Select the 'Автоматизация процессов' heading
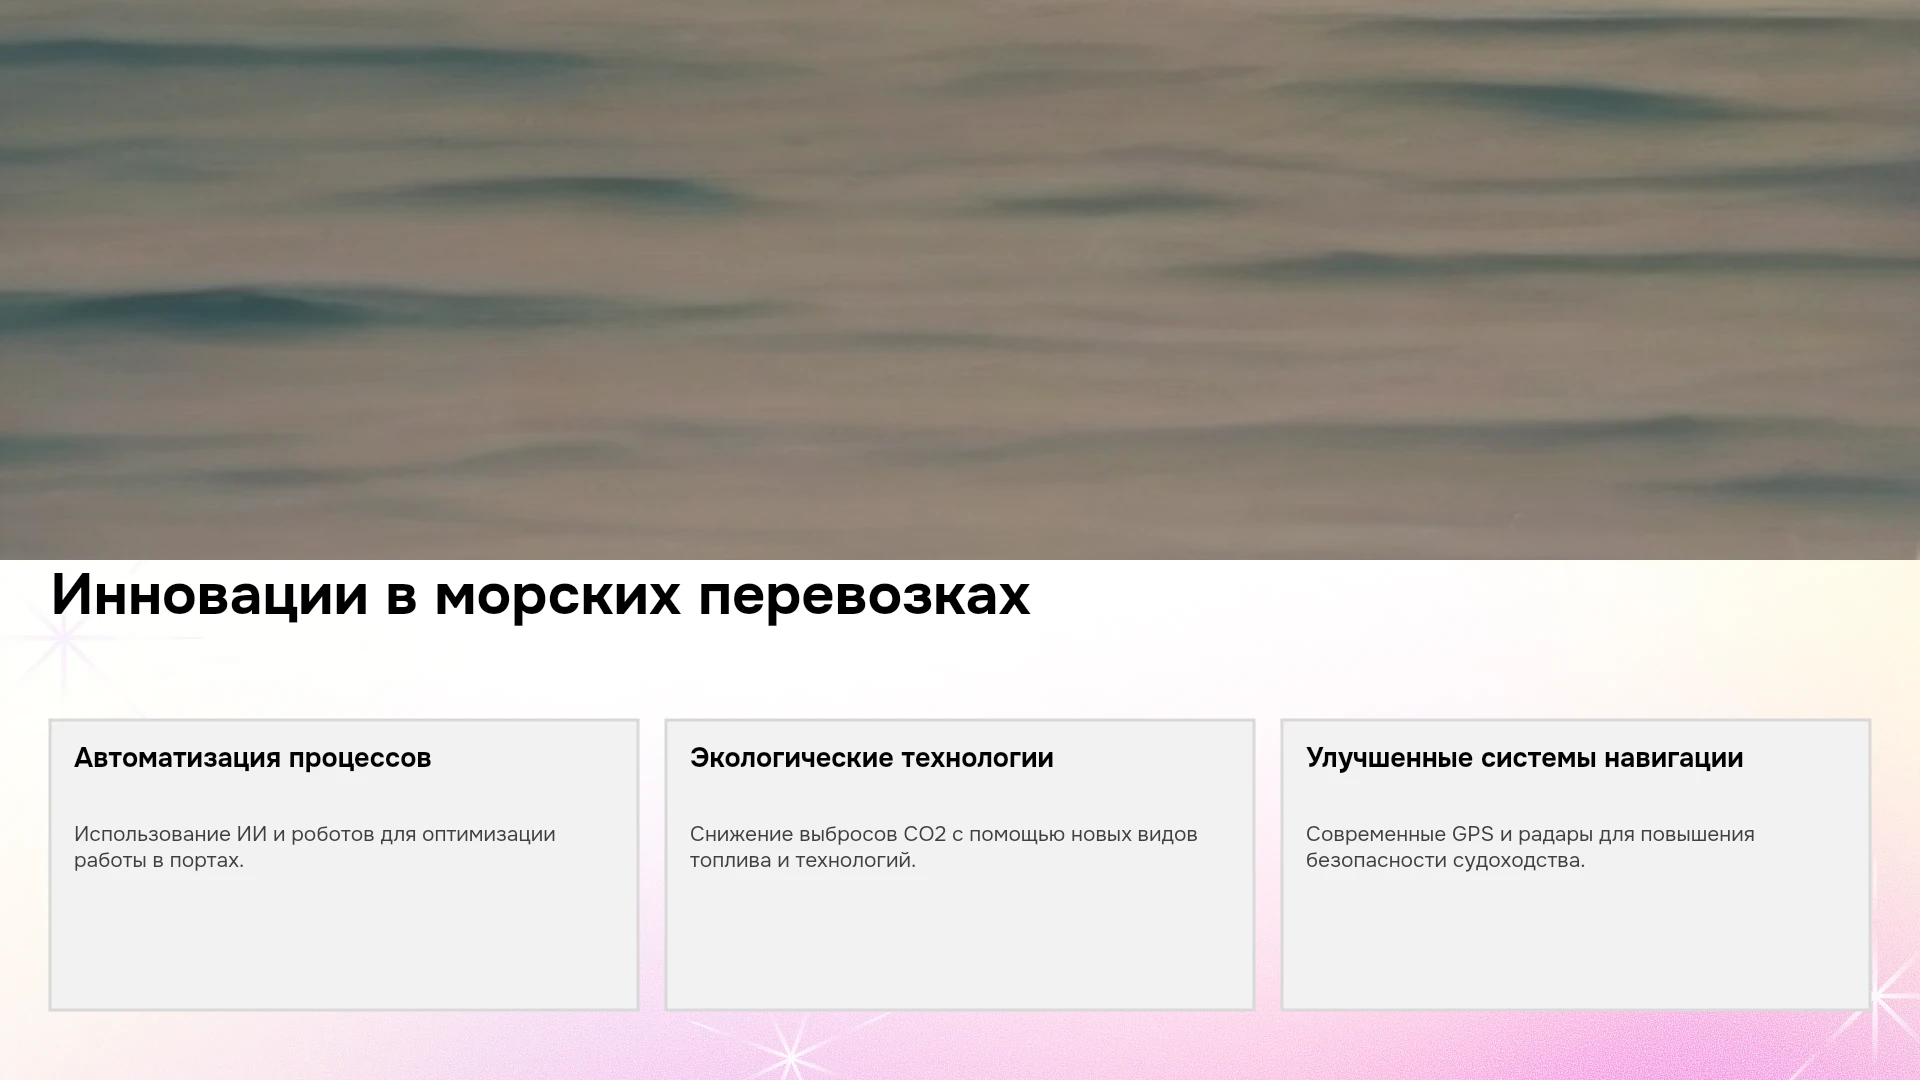1920x1080 pixels. click(252, 758)
